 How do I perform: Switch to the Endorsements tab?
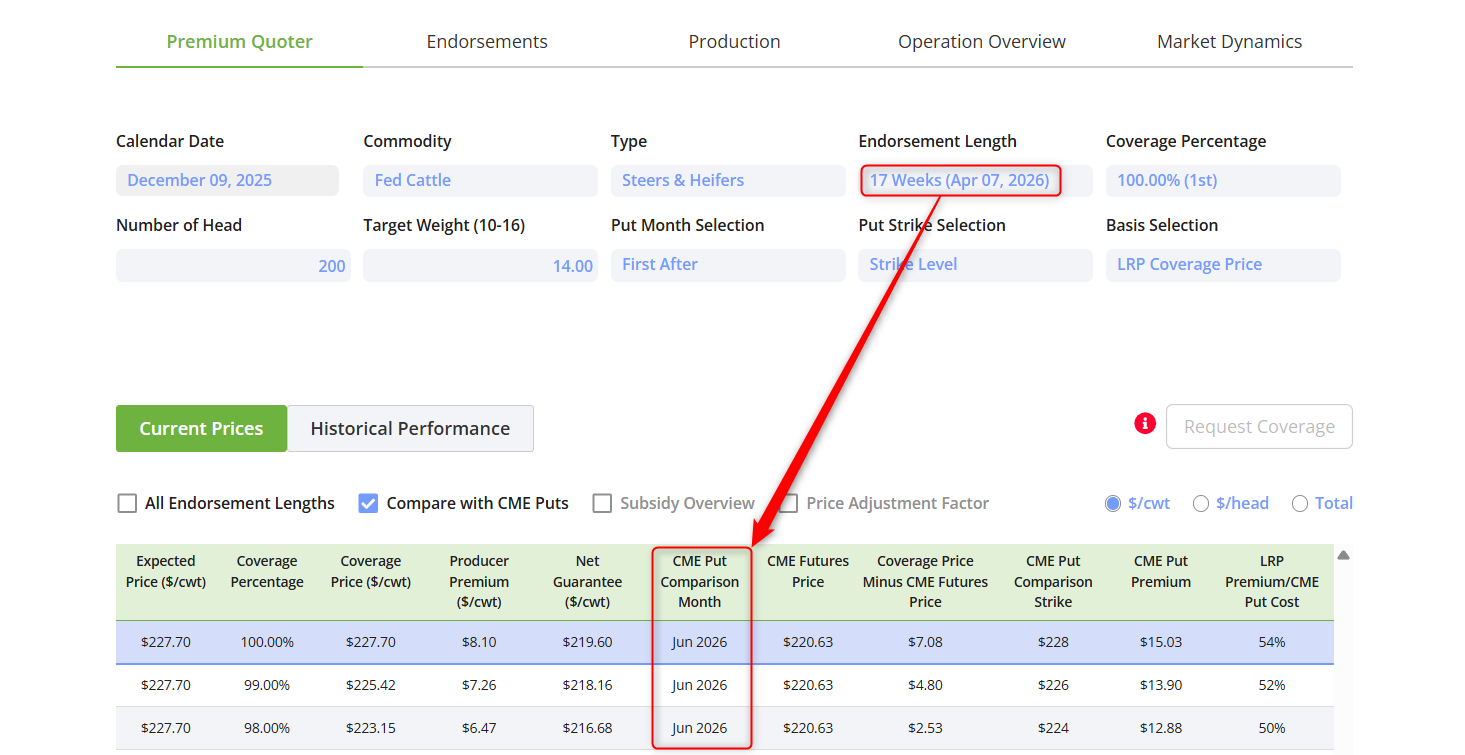point(487,42)
